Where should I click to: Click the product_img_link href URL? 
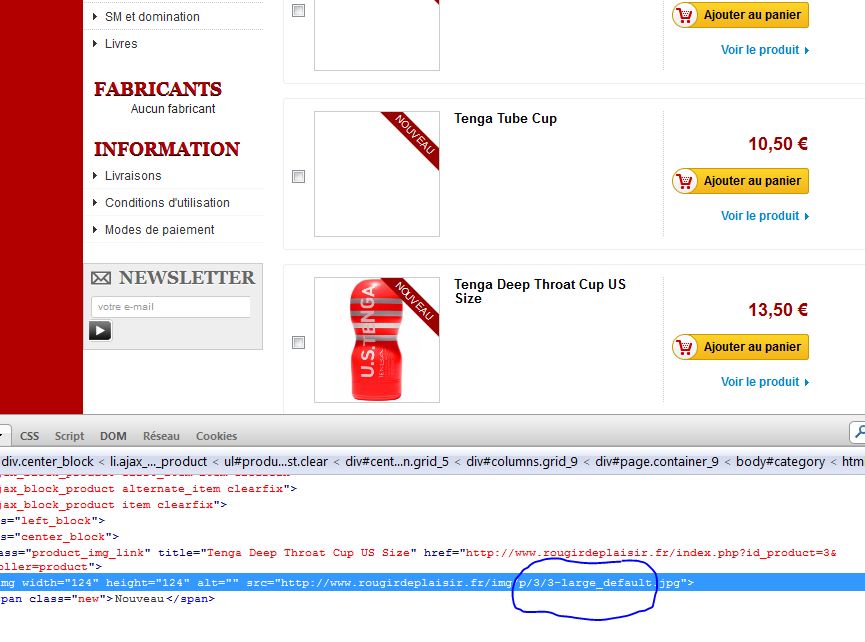(651, 553)
